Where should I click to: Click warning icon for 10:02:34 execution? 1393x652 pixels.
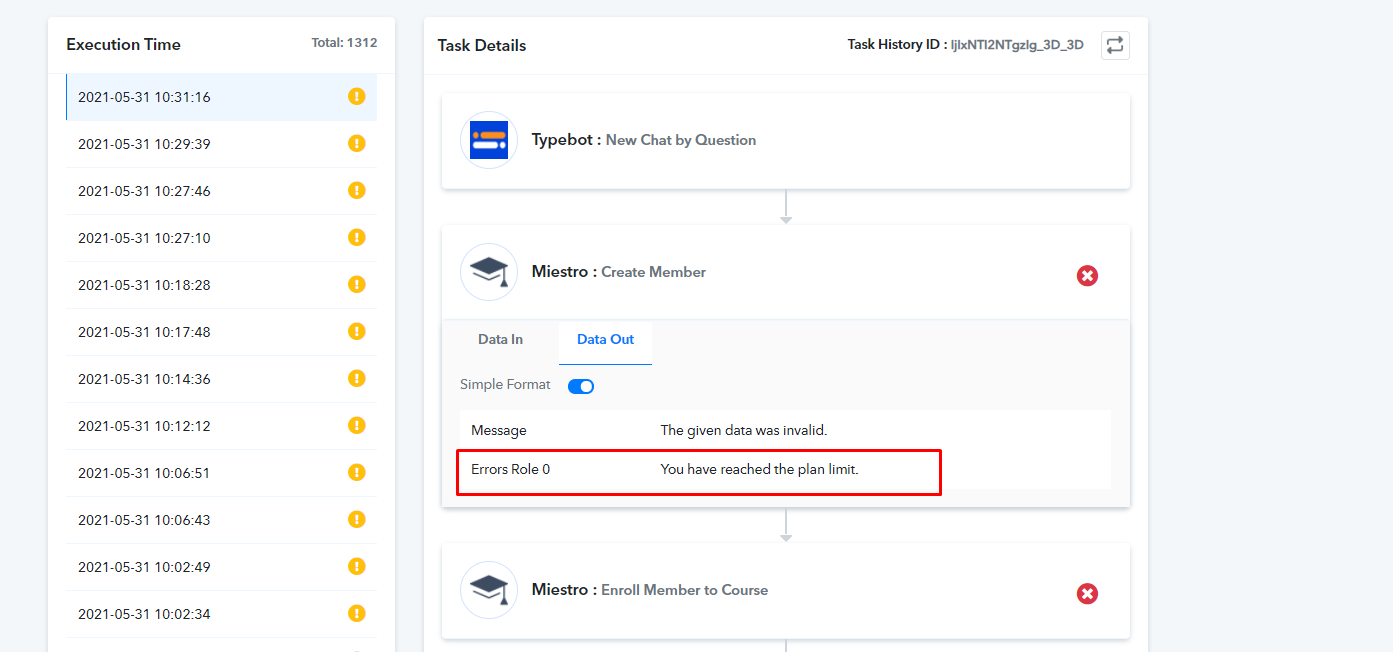pyautogui.click(x=357, y=613)
